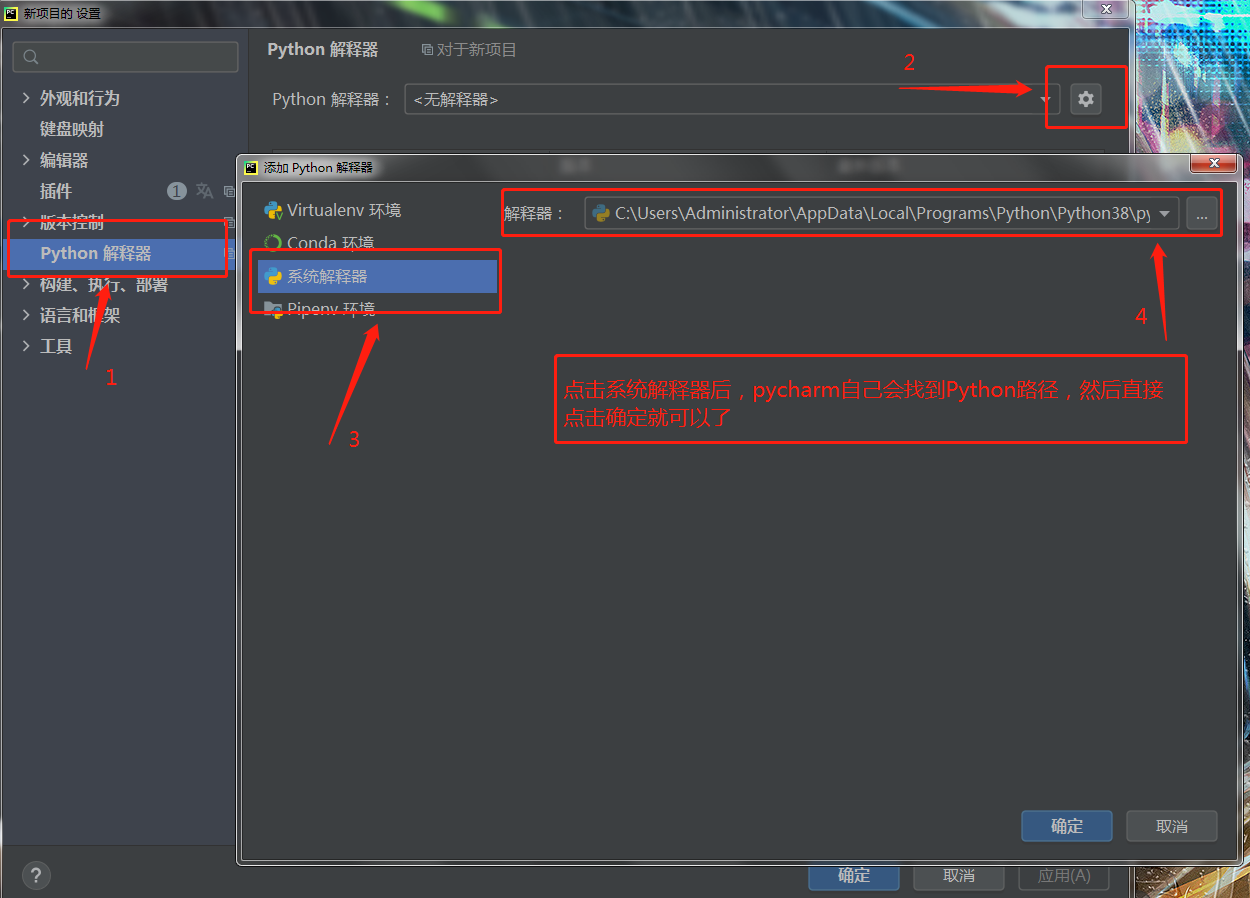Select 系统解释器 option
Viewport: 1250px width, 898px height.
tap(377, 276)
